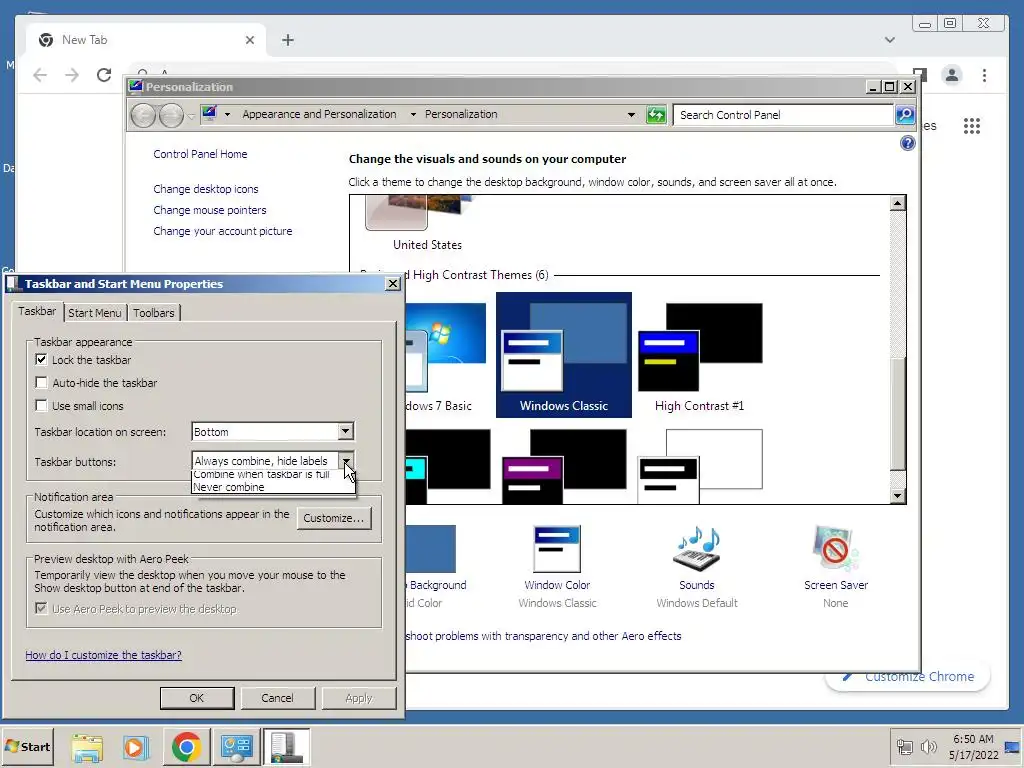Open the taskbar clock showing 6:50 AM
This screenshot has height=768, width=1024.
click(x=973, y=747)
